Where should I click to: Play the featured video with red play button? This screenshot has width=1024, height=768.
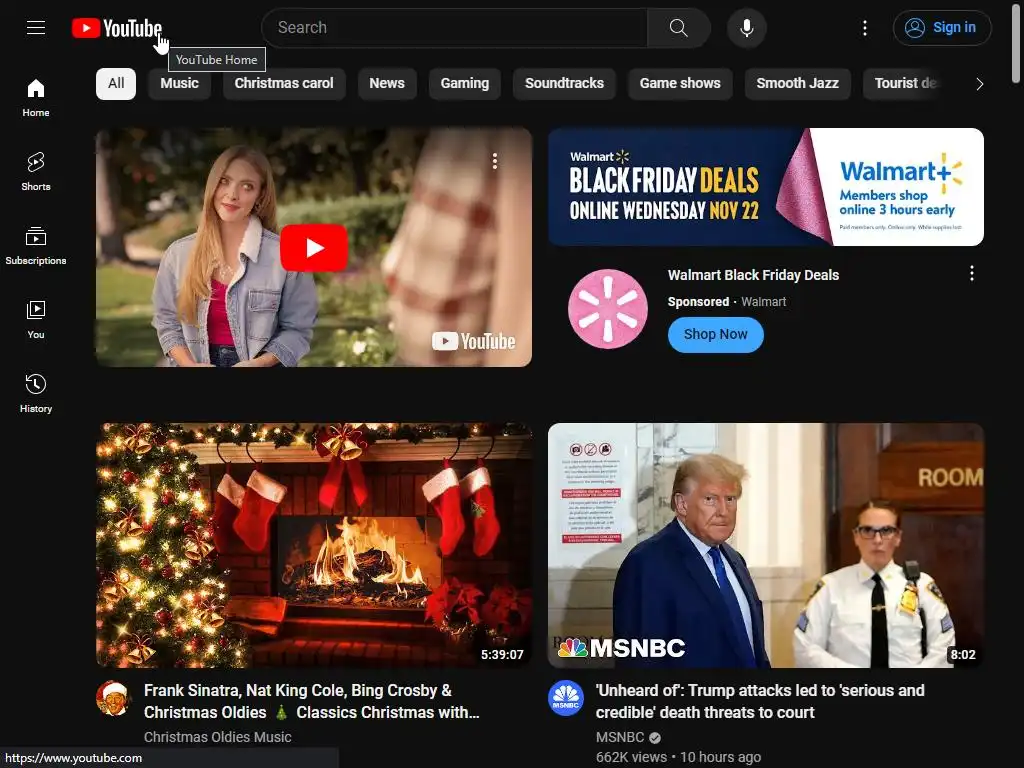point(313,248)
